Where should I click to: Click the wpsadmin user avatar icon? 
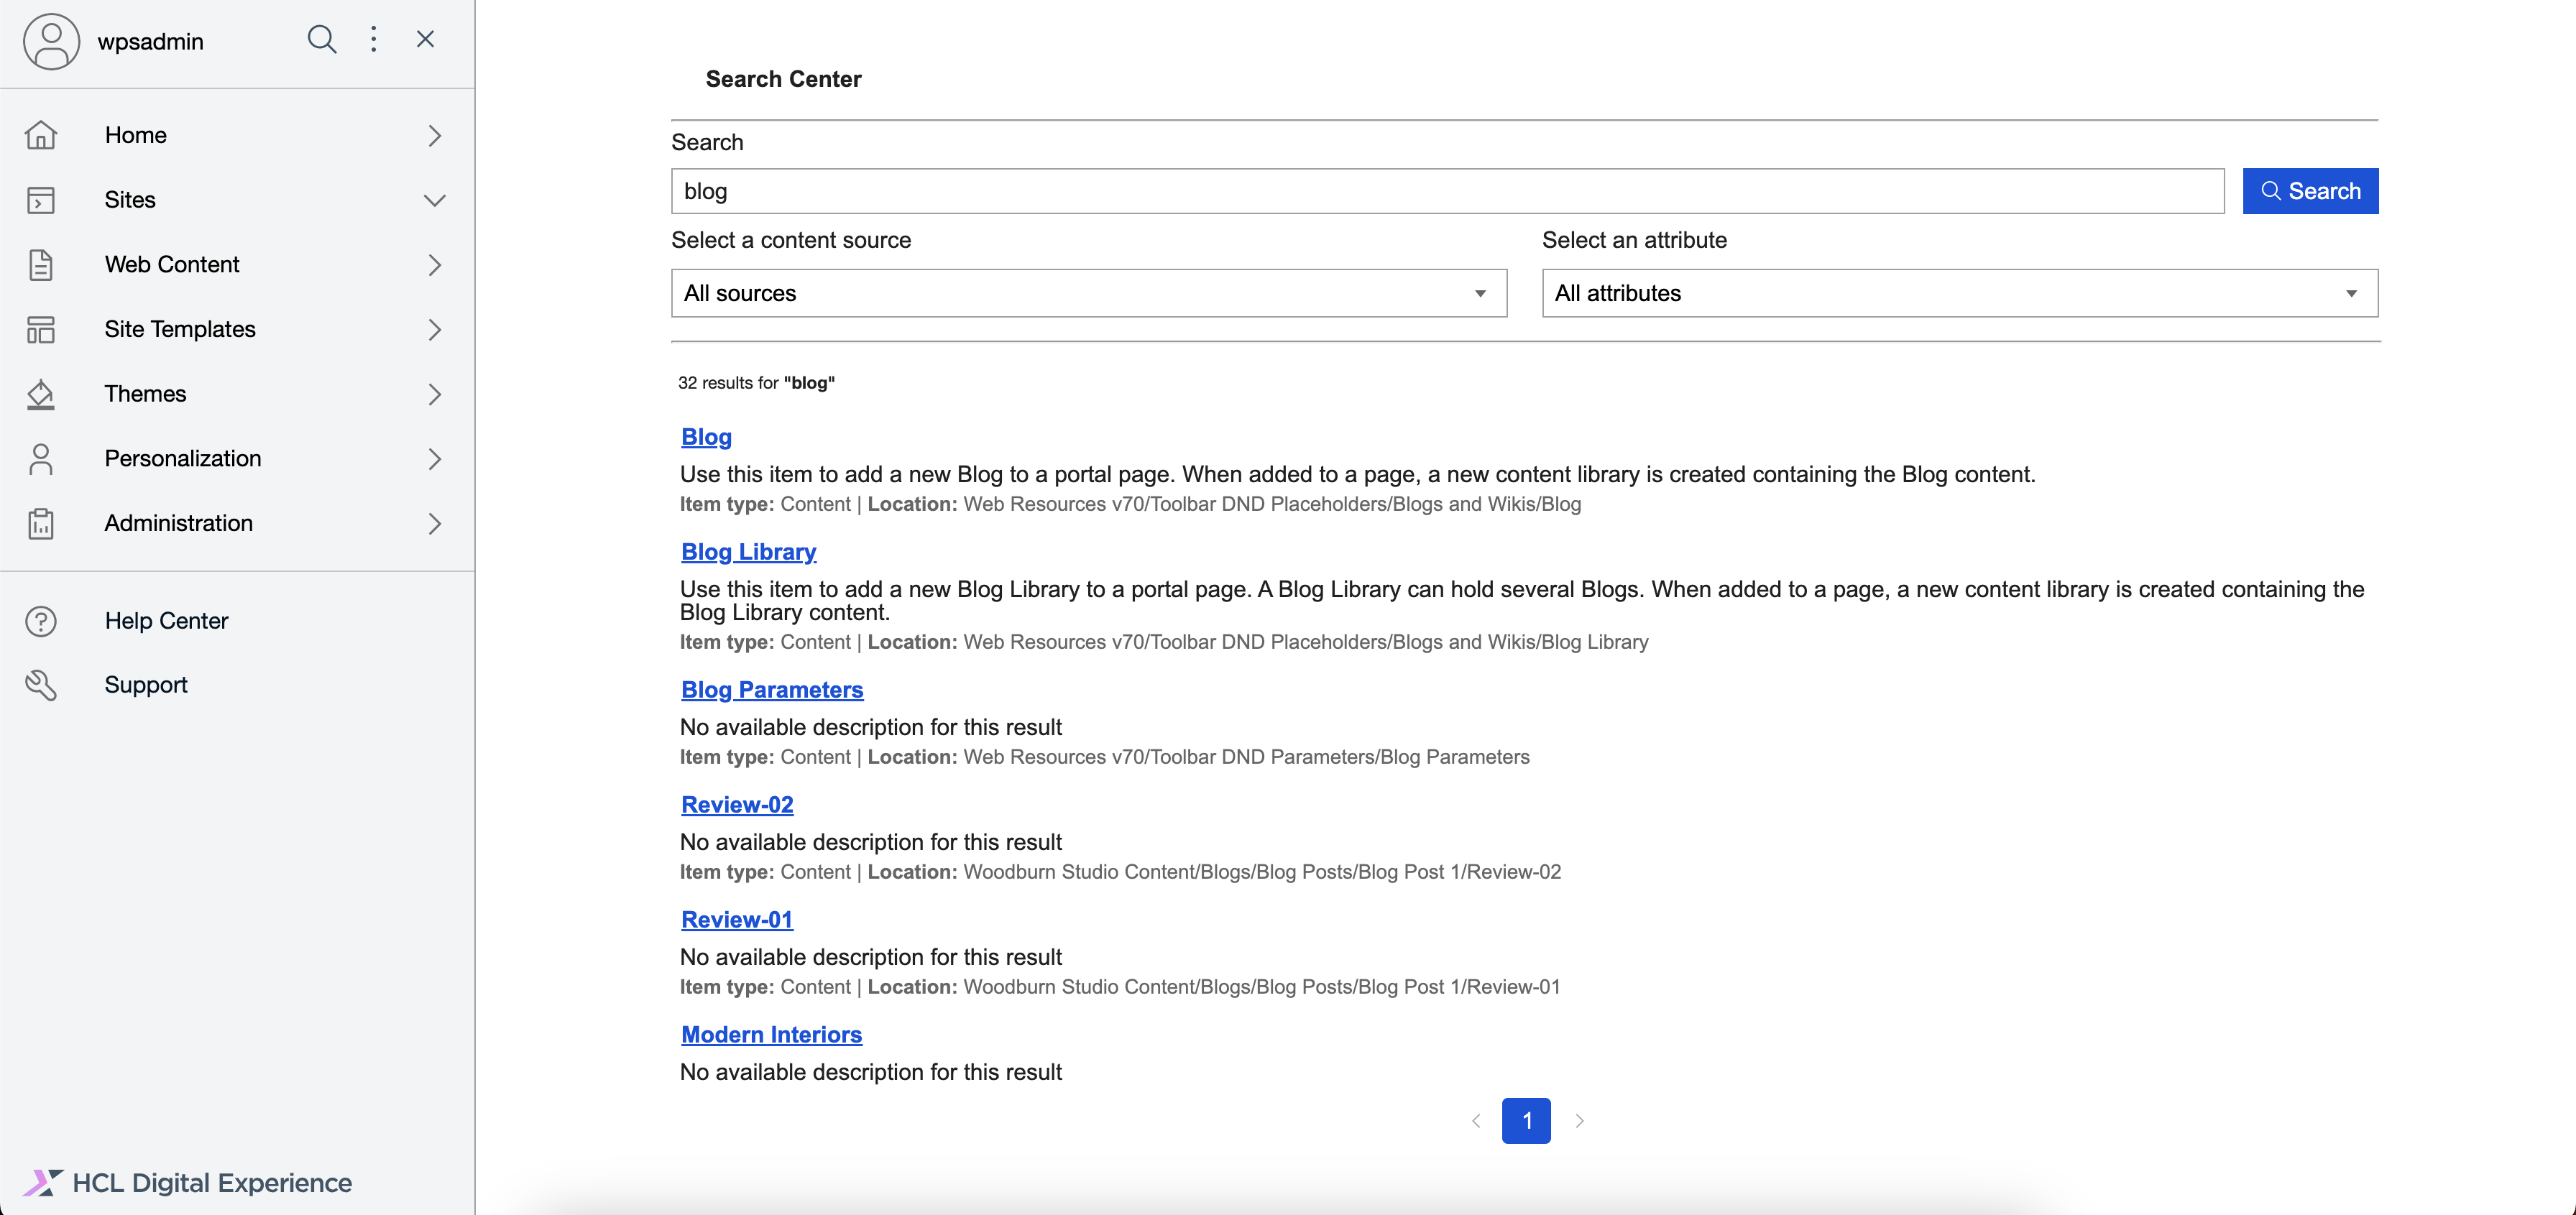(51, 41)
